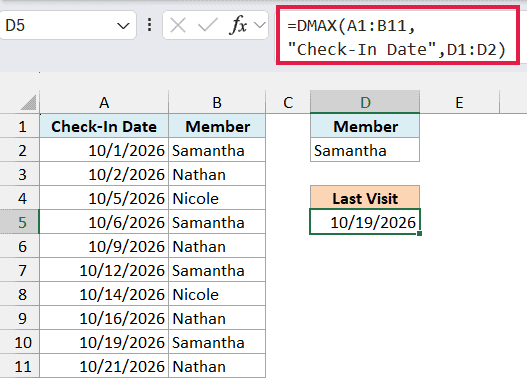527x378 pixels.
Task: Click the Check-In Date header cell
Action: 104,127
